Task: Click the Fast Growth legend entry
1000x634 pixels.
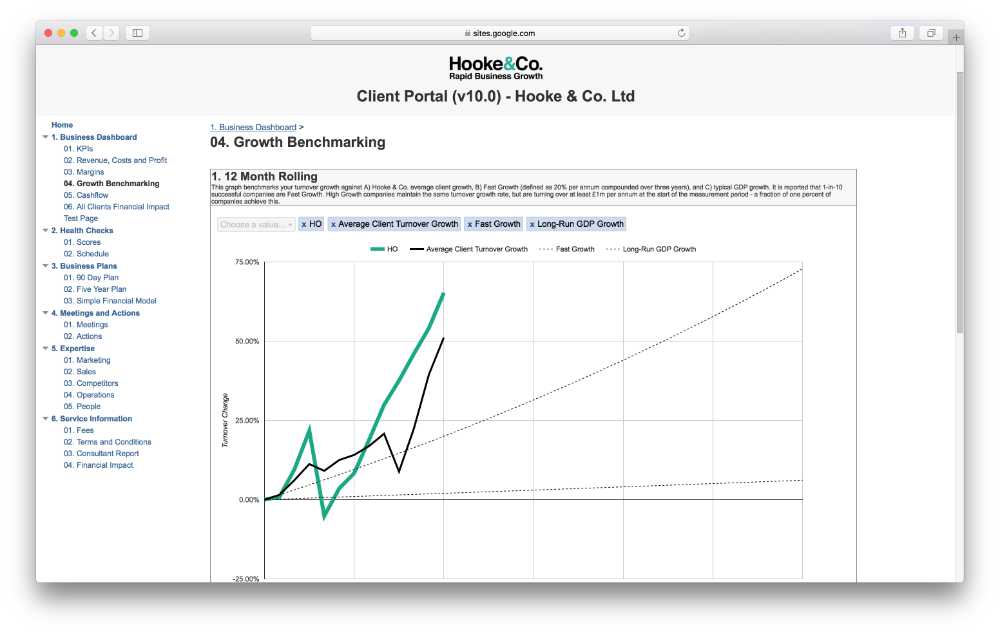Action: click(x=567, y=249)
